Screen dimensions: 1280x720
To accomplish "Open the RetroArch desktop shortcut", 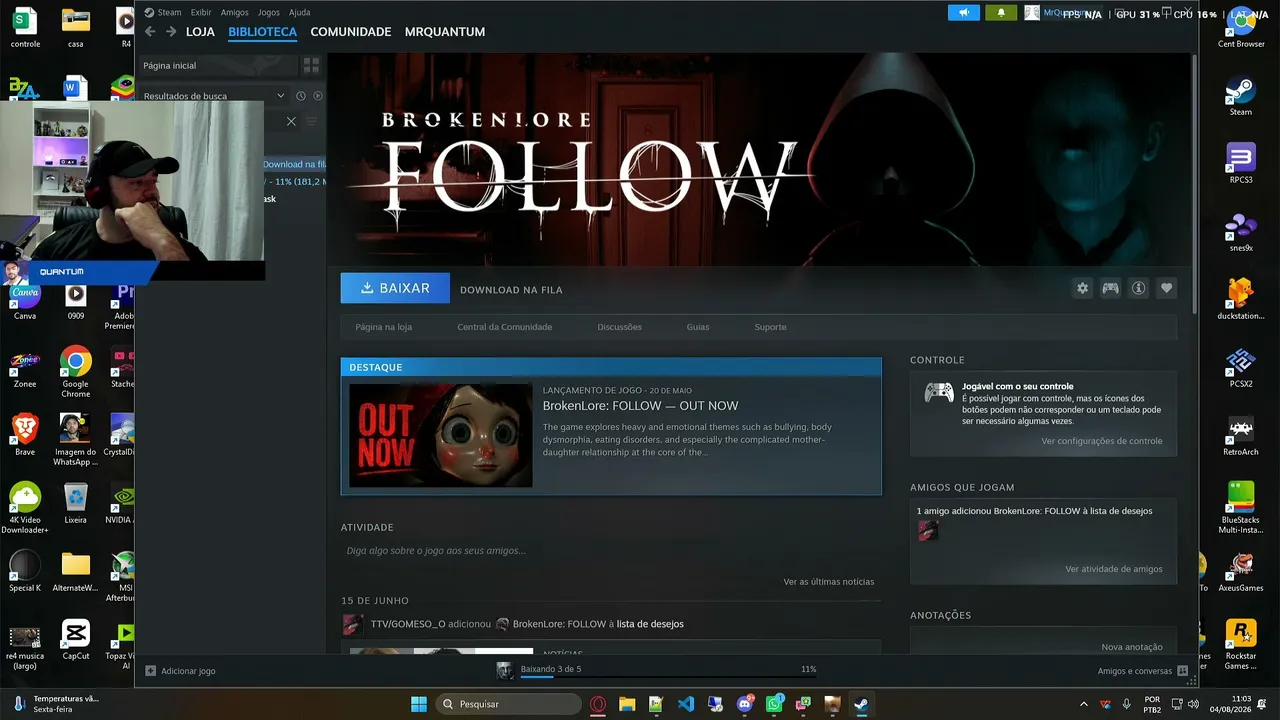I will [x=1241, y=436].
